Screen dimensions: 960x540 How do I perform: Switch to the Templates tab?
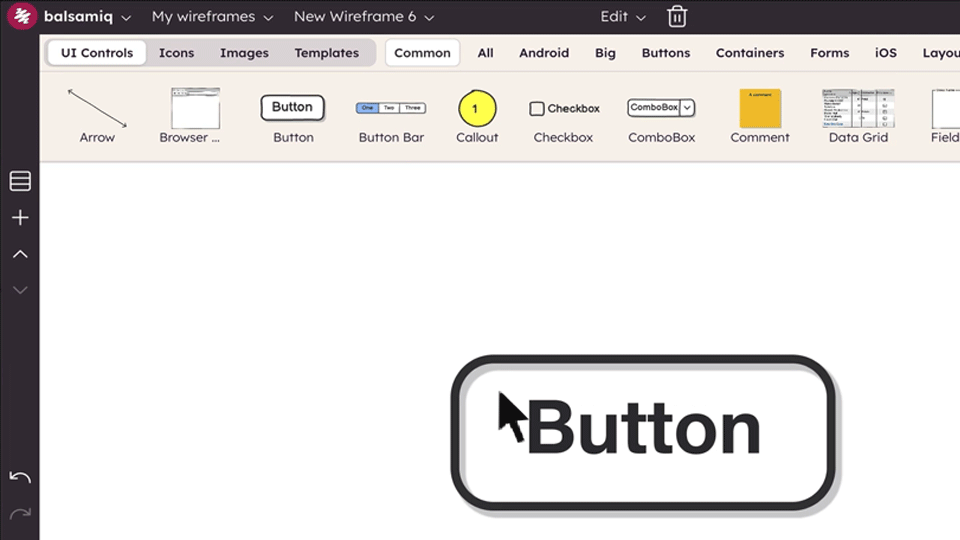(326, 53)
